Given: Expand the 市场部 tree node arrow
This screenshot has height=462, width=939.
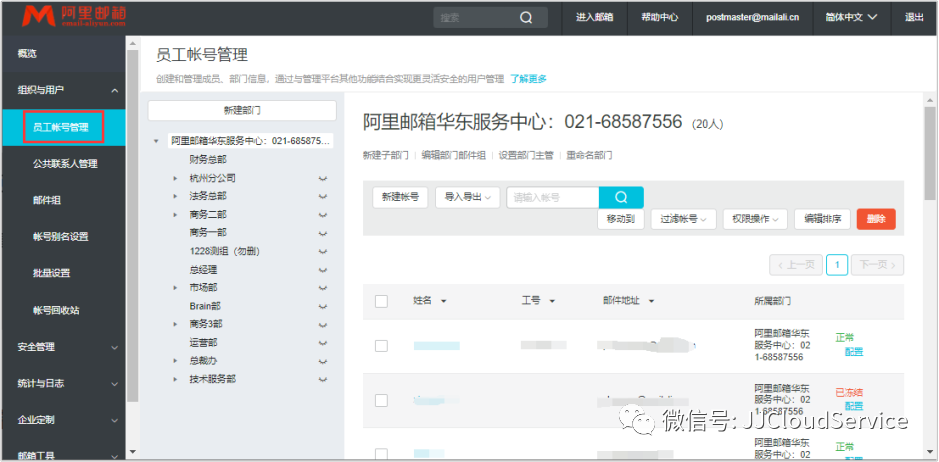Looking at the screenshot, I should click(x=175, y=288).
